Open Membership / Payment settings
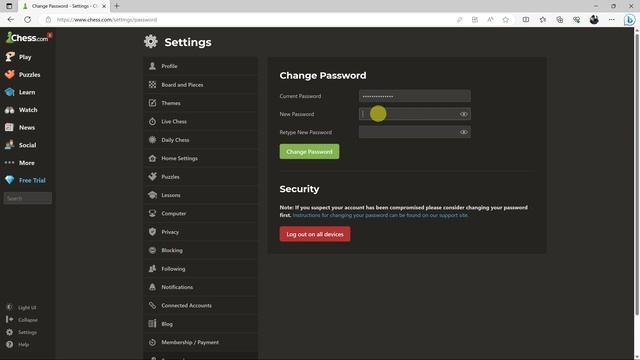Image resolution: width=640 pixels, height=360 pixels. (200, 342)
